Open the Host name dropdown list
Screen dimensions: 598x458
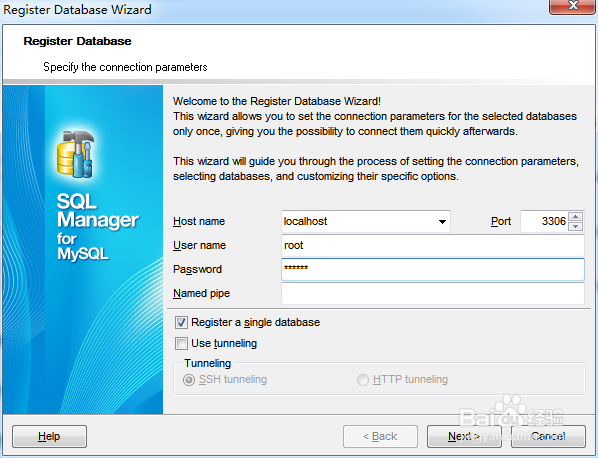click(442, 222)
